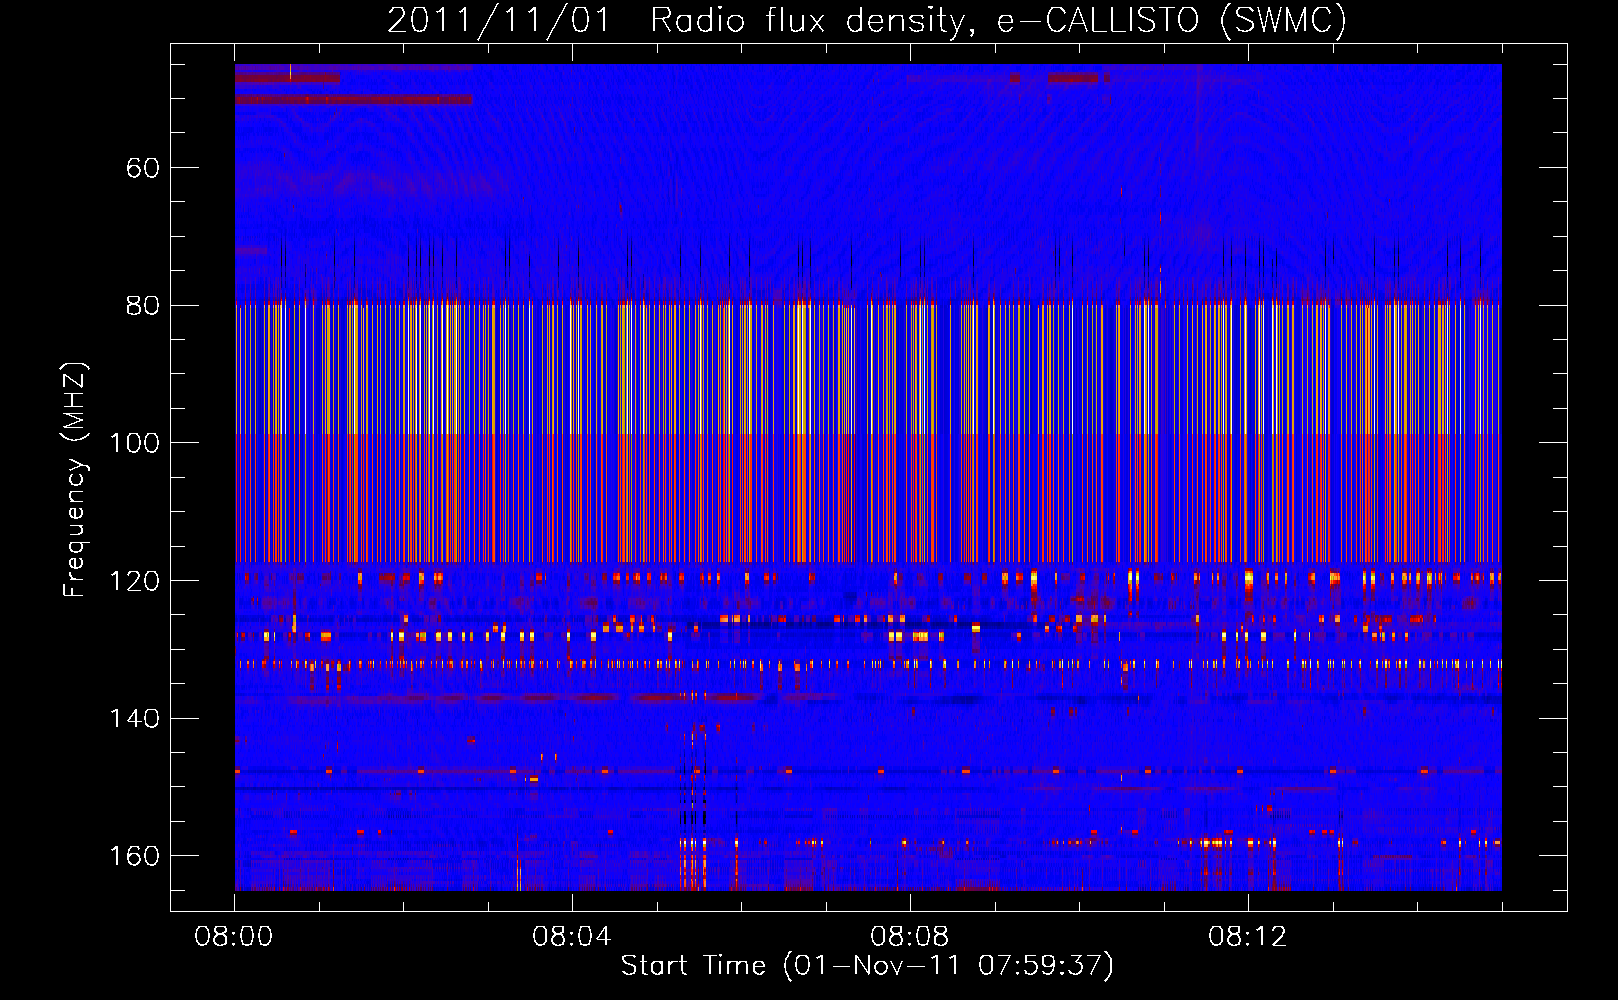Click the 08:08 time tick label

[910, 937]
